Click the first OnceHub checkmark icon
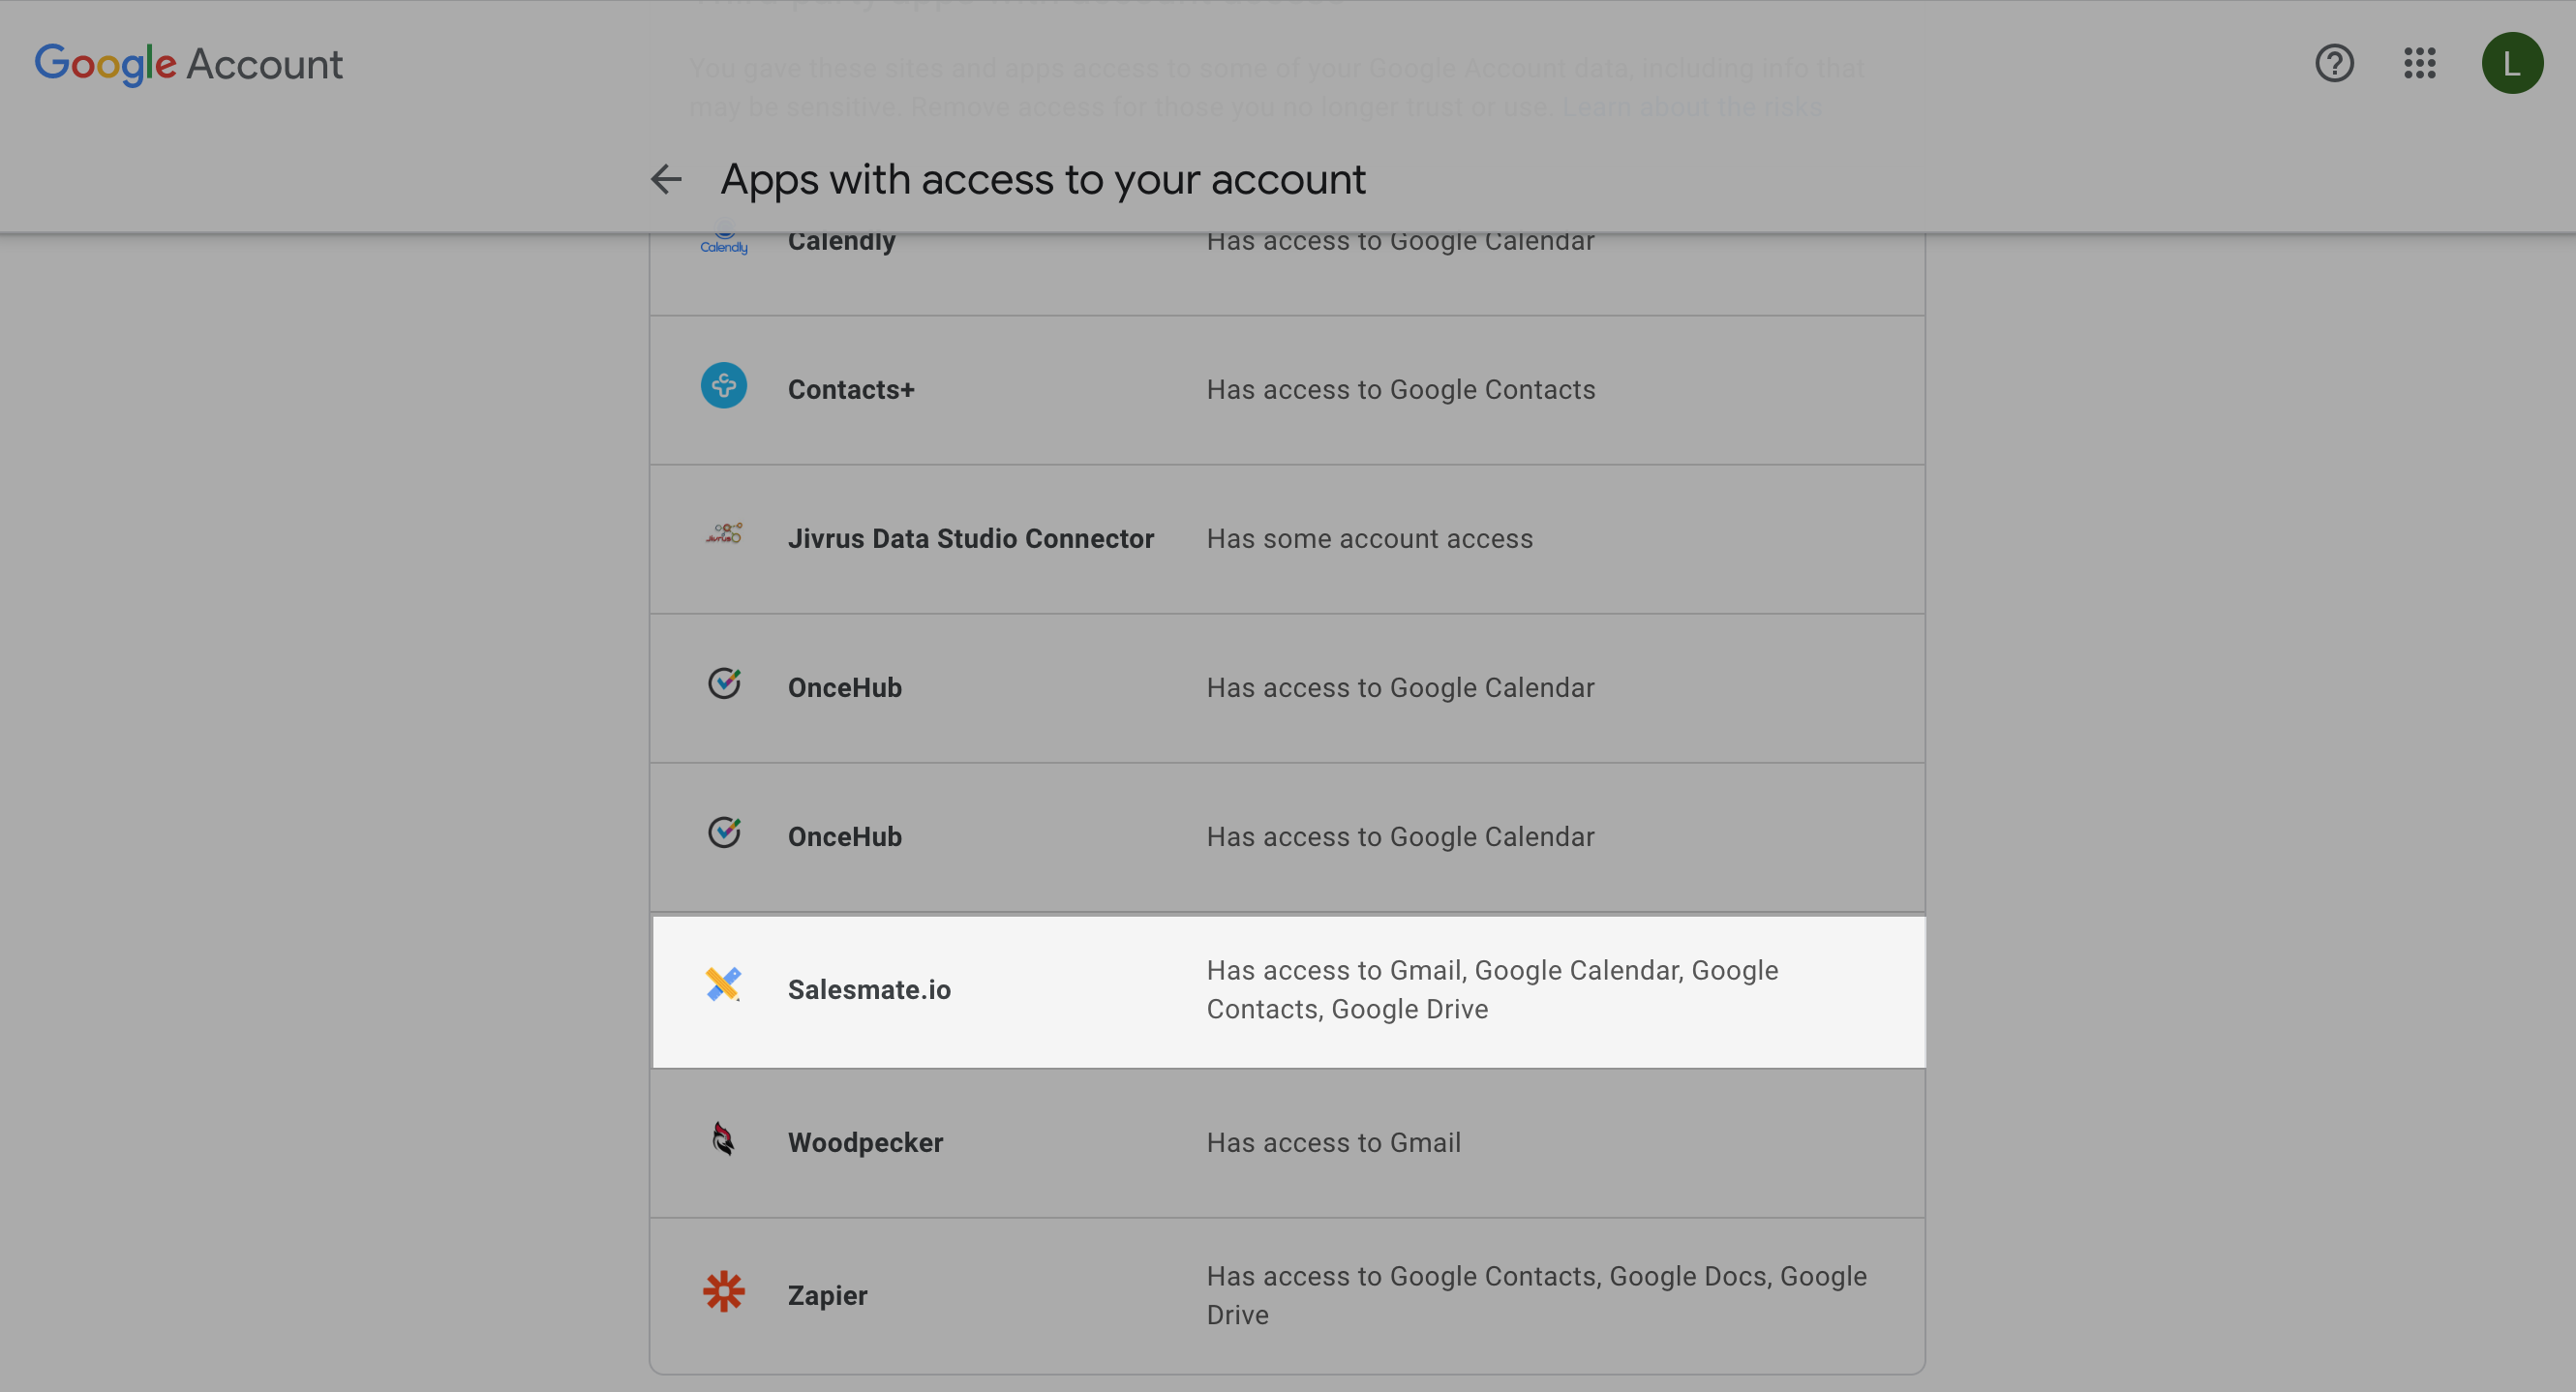This screenshot has width=2576, height=1392. pyautogui.click(x=723, y=683)
